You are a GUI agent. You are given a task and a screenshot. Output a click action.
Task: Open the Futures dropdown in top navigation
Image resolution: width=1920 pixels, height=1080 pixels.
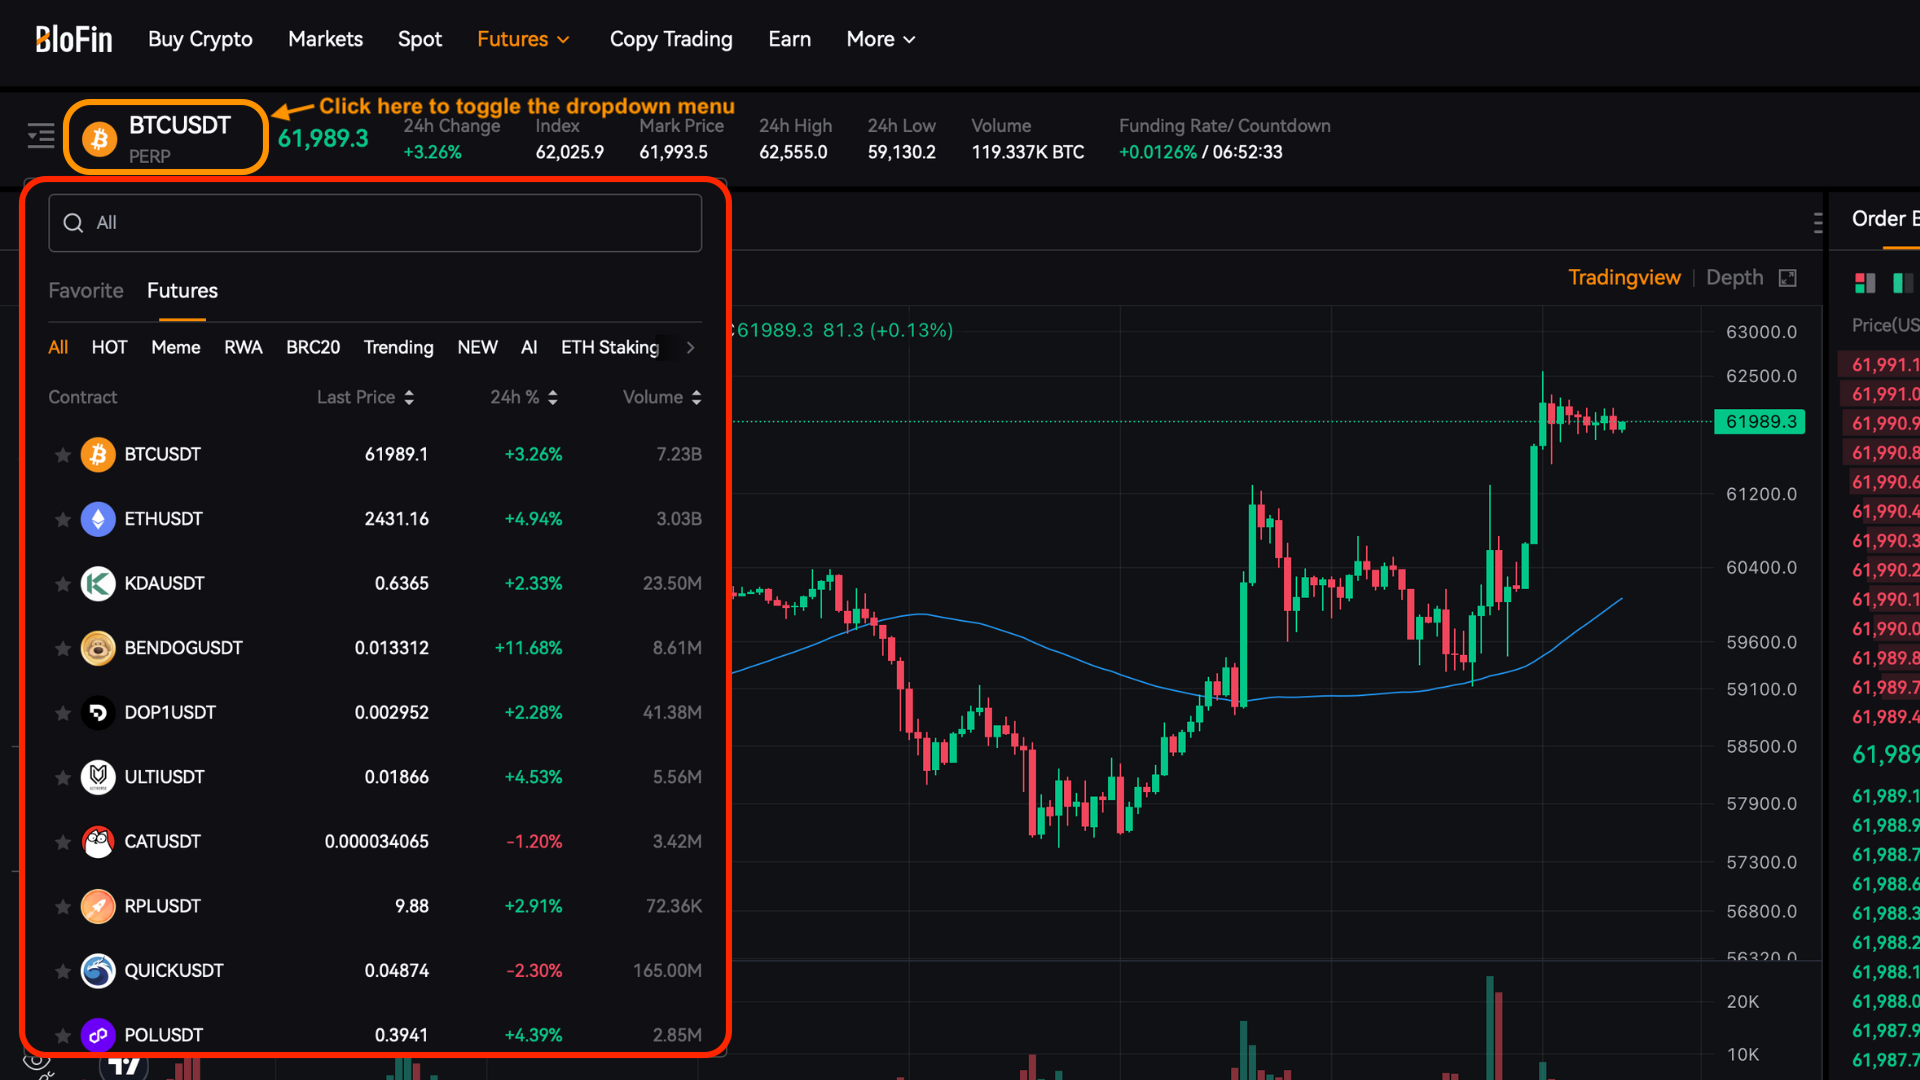coord(523,39)
